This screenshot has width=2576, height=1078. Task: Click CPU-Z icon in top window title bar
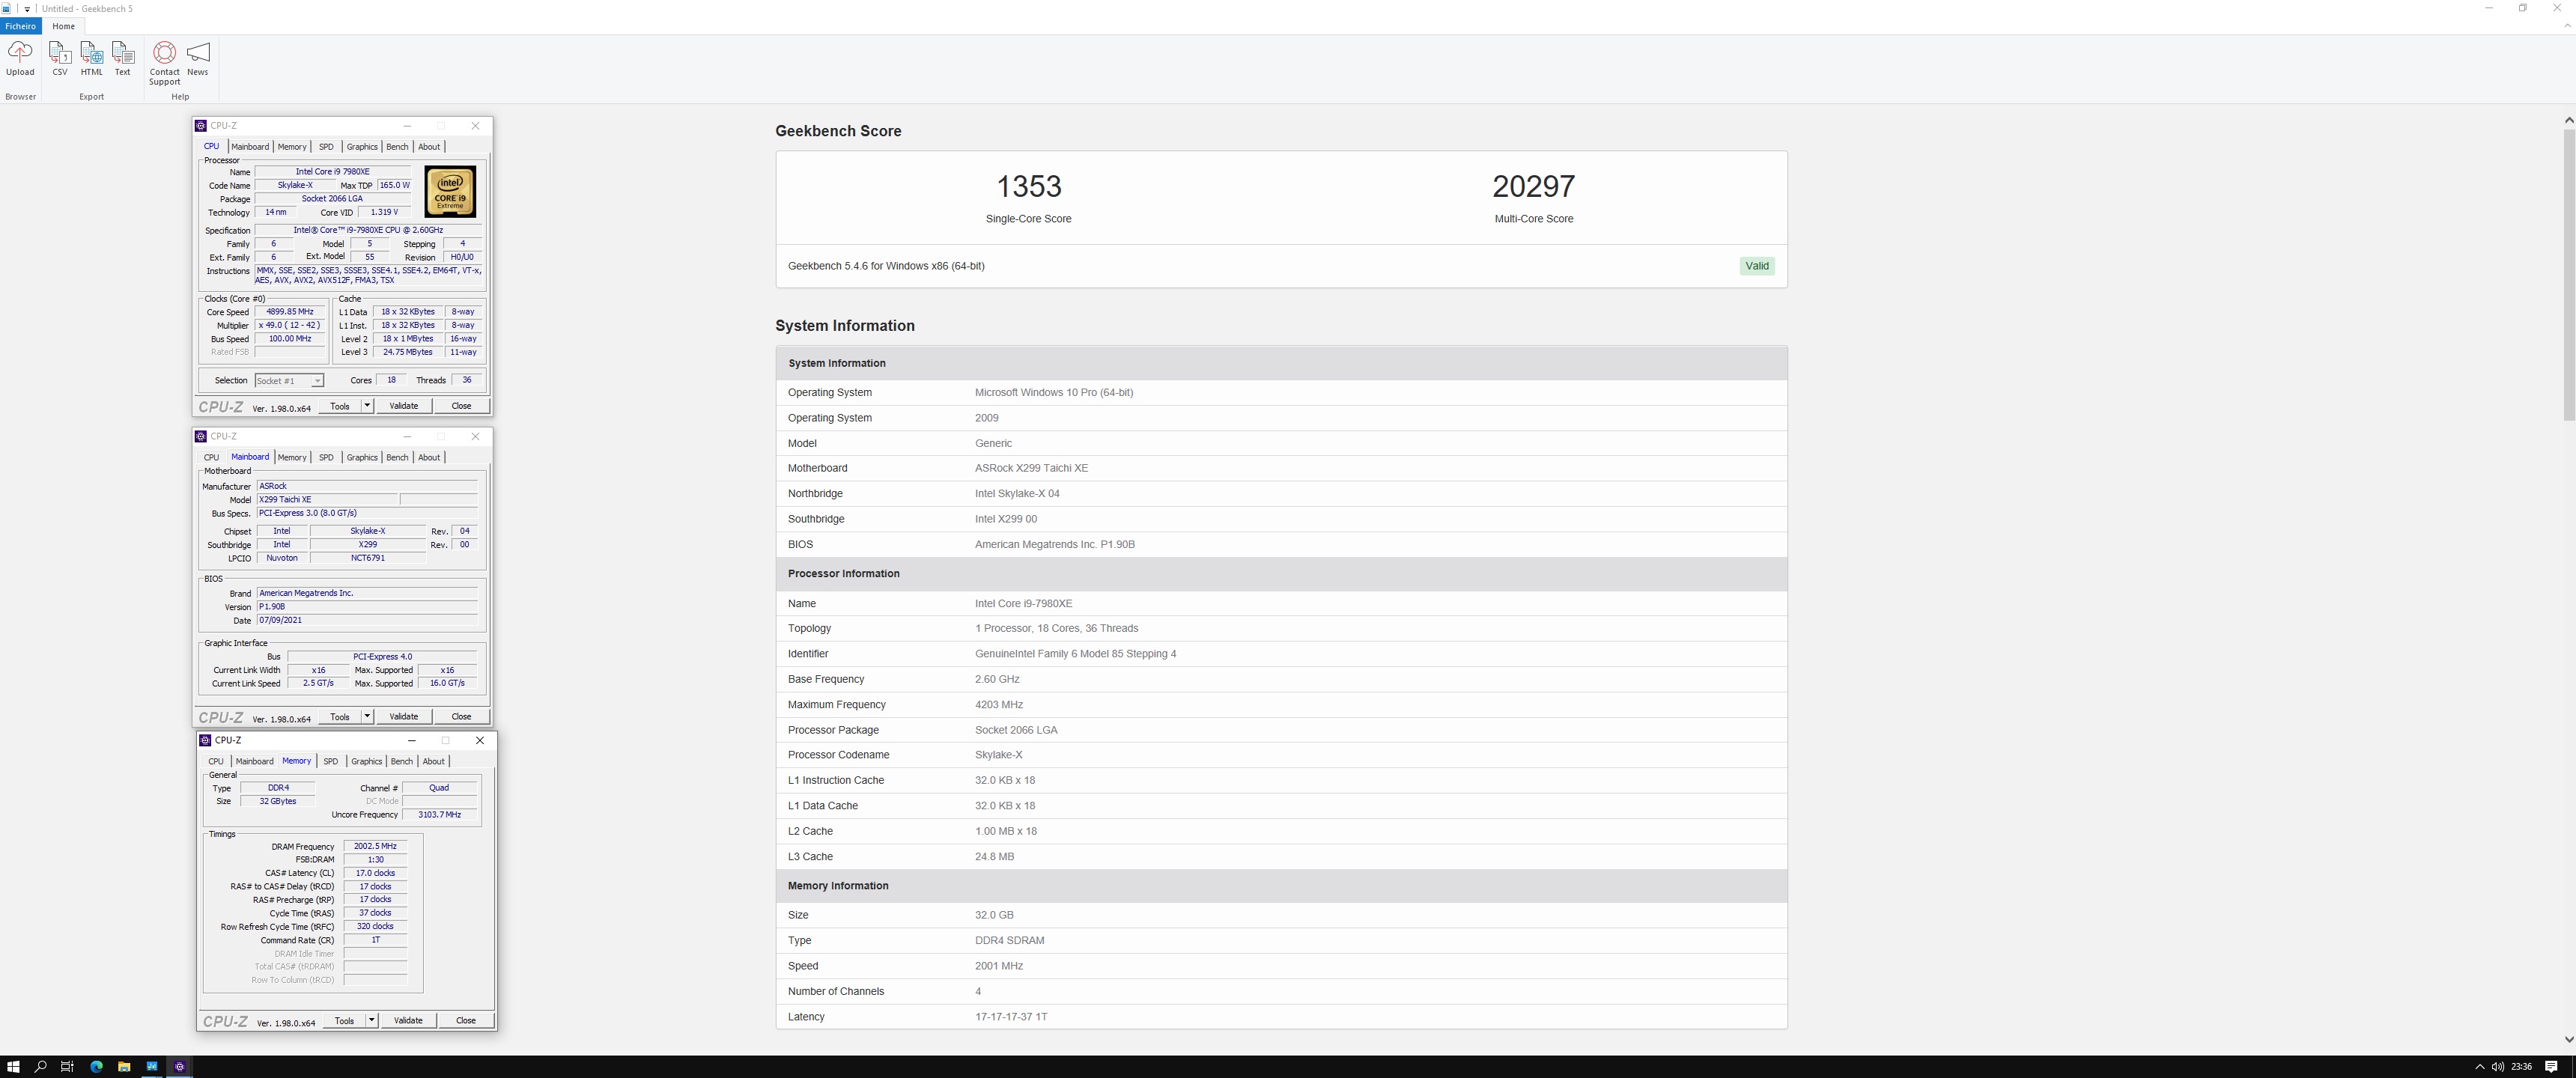click(x=201, y=126)
